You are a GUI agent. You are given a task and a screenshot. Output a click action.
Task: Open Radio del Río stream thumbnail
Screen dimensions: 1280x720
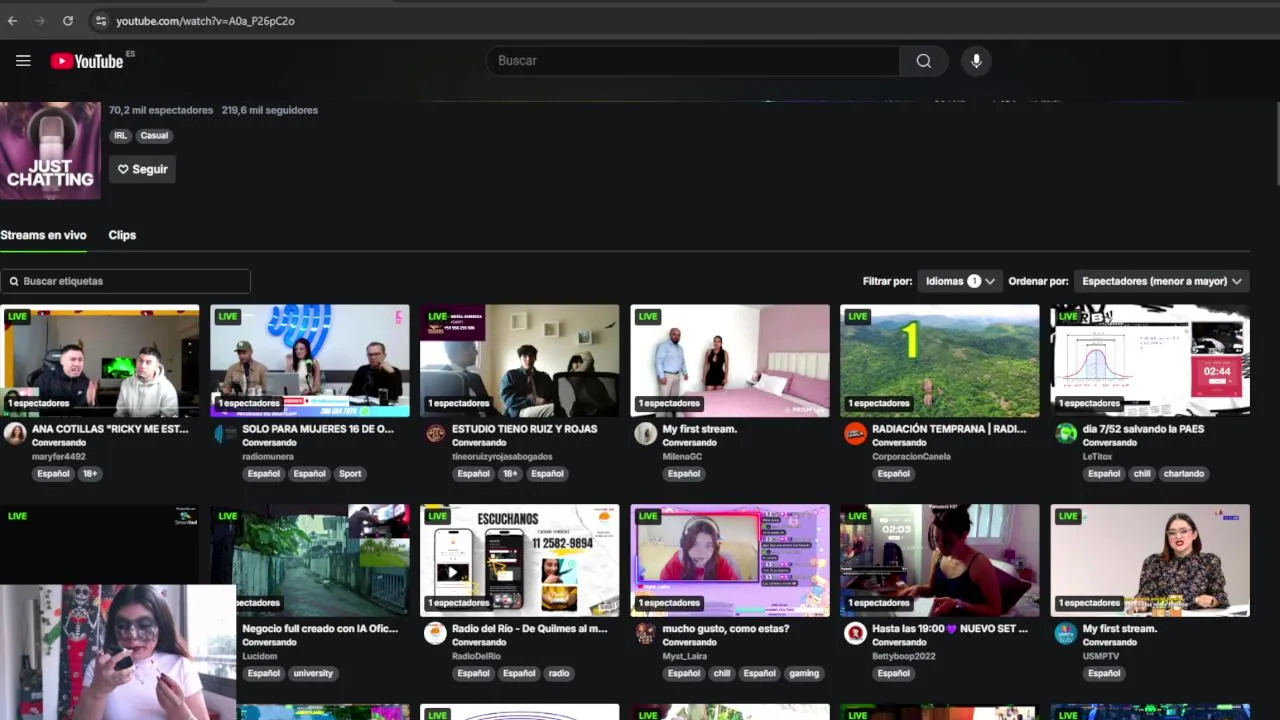pos(520,560)
